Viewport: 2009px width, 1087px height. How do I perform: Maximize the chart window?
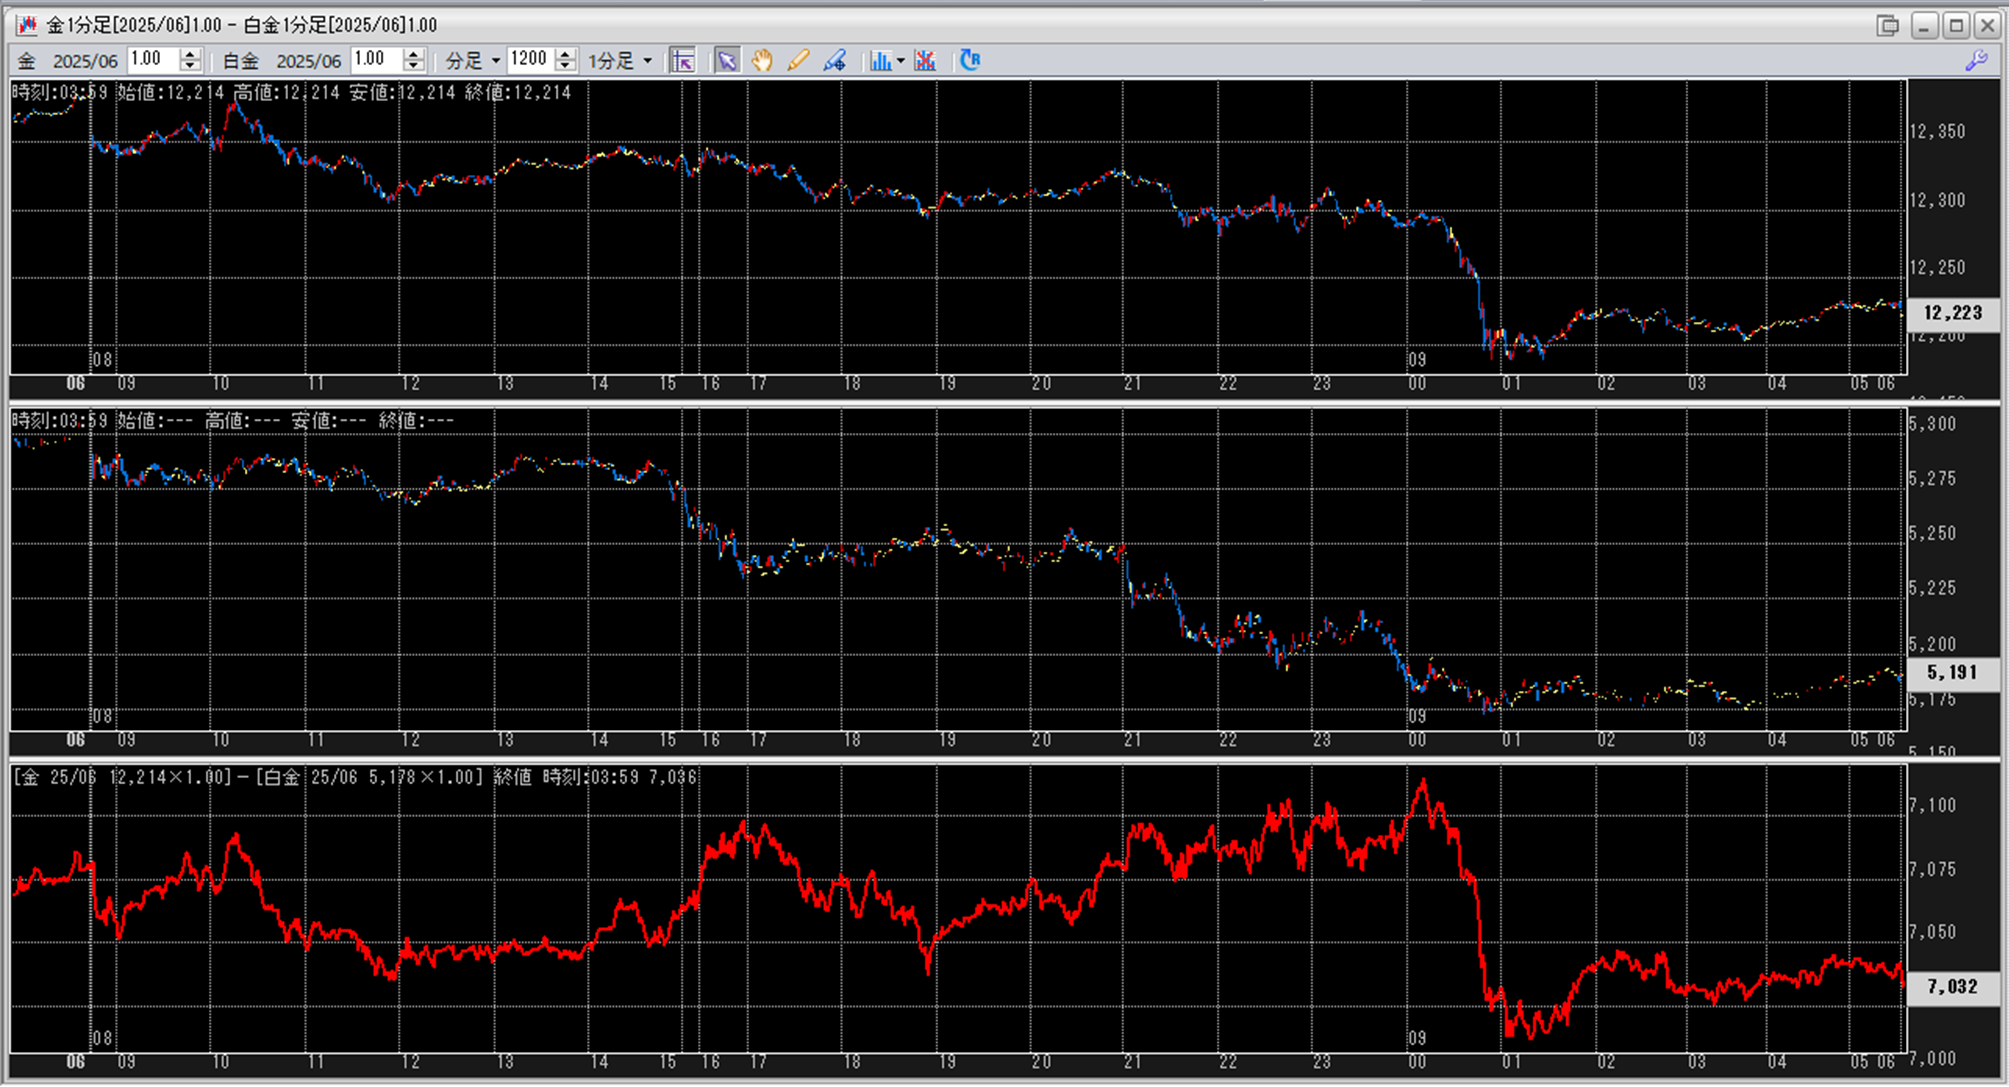[x=1956, y=25]
